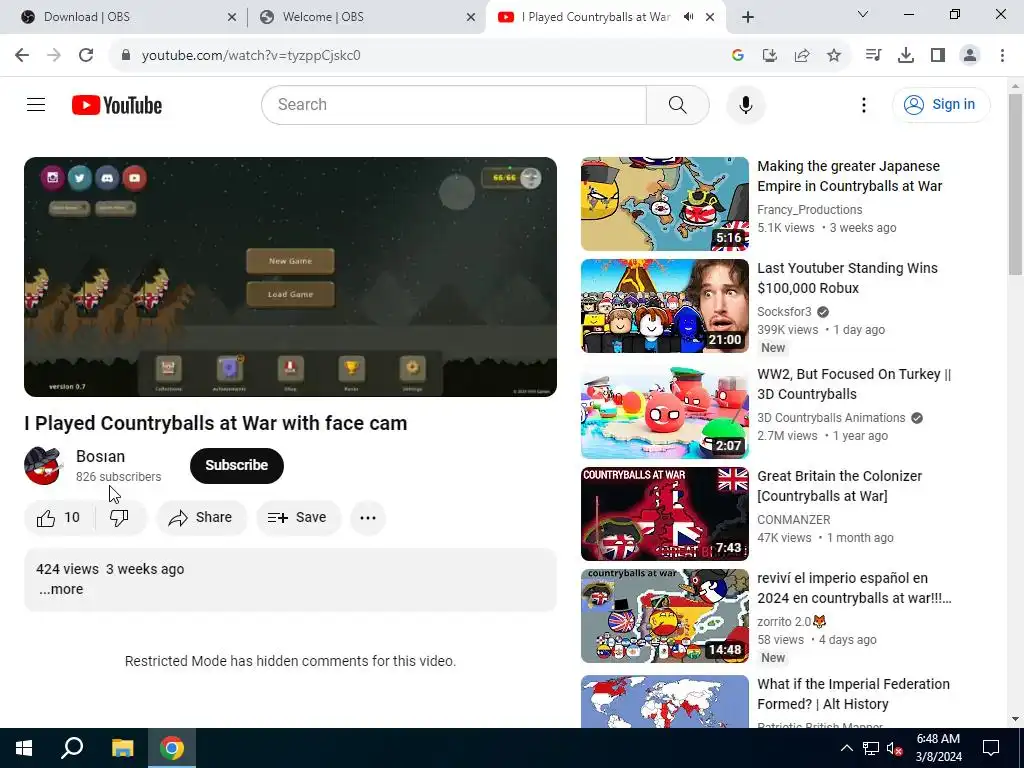Open Chrome profile avatar
The height and width of the screenshot is (768, 1024).
point(970,55)
